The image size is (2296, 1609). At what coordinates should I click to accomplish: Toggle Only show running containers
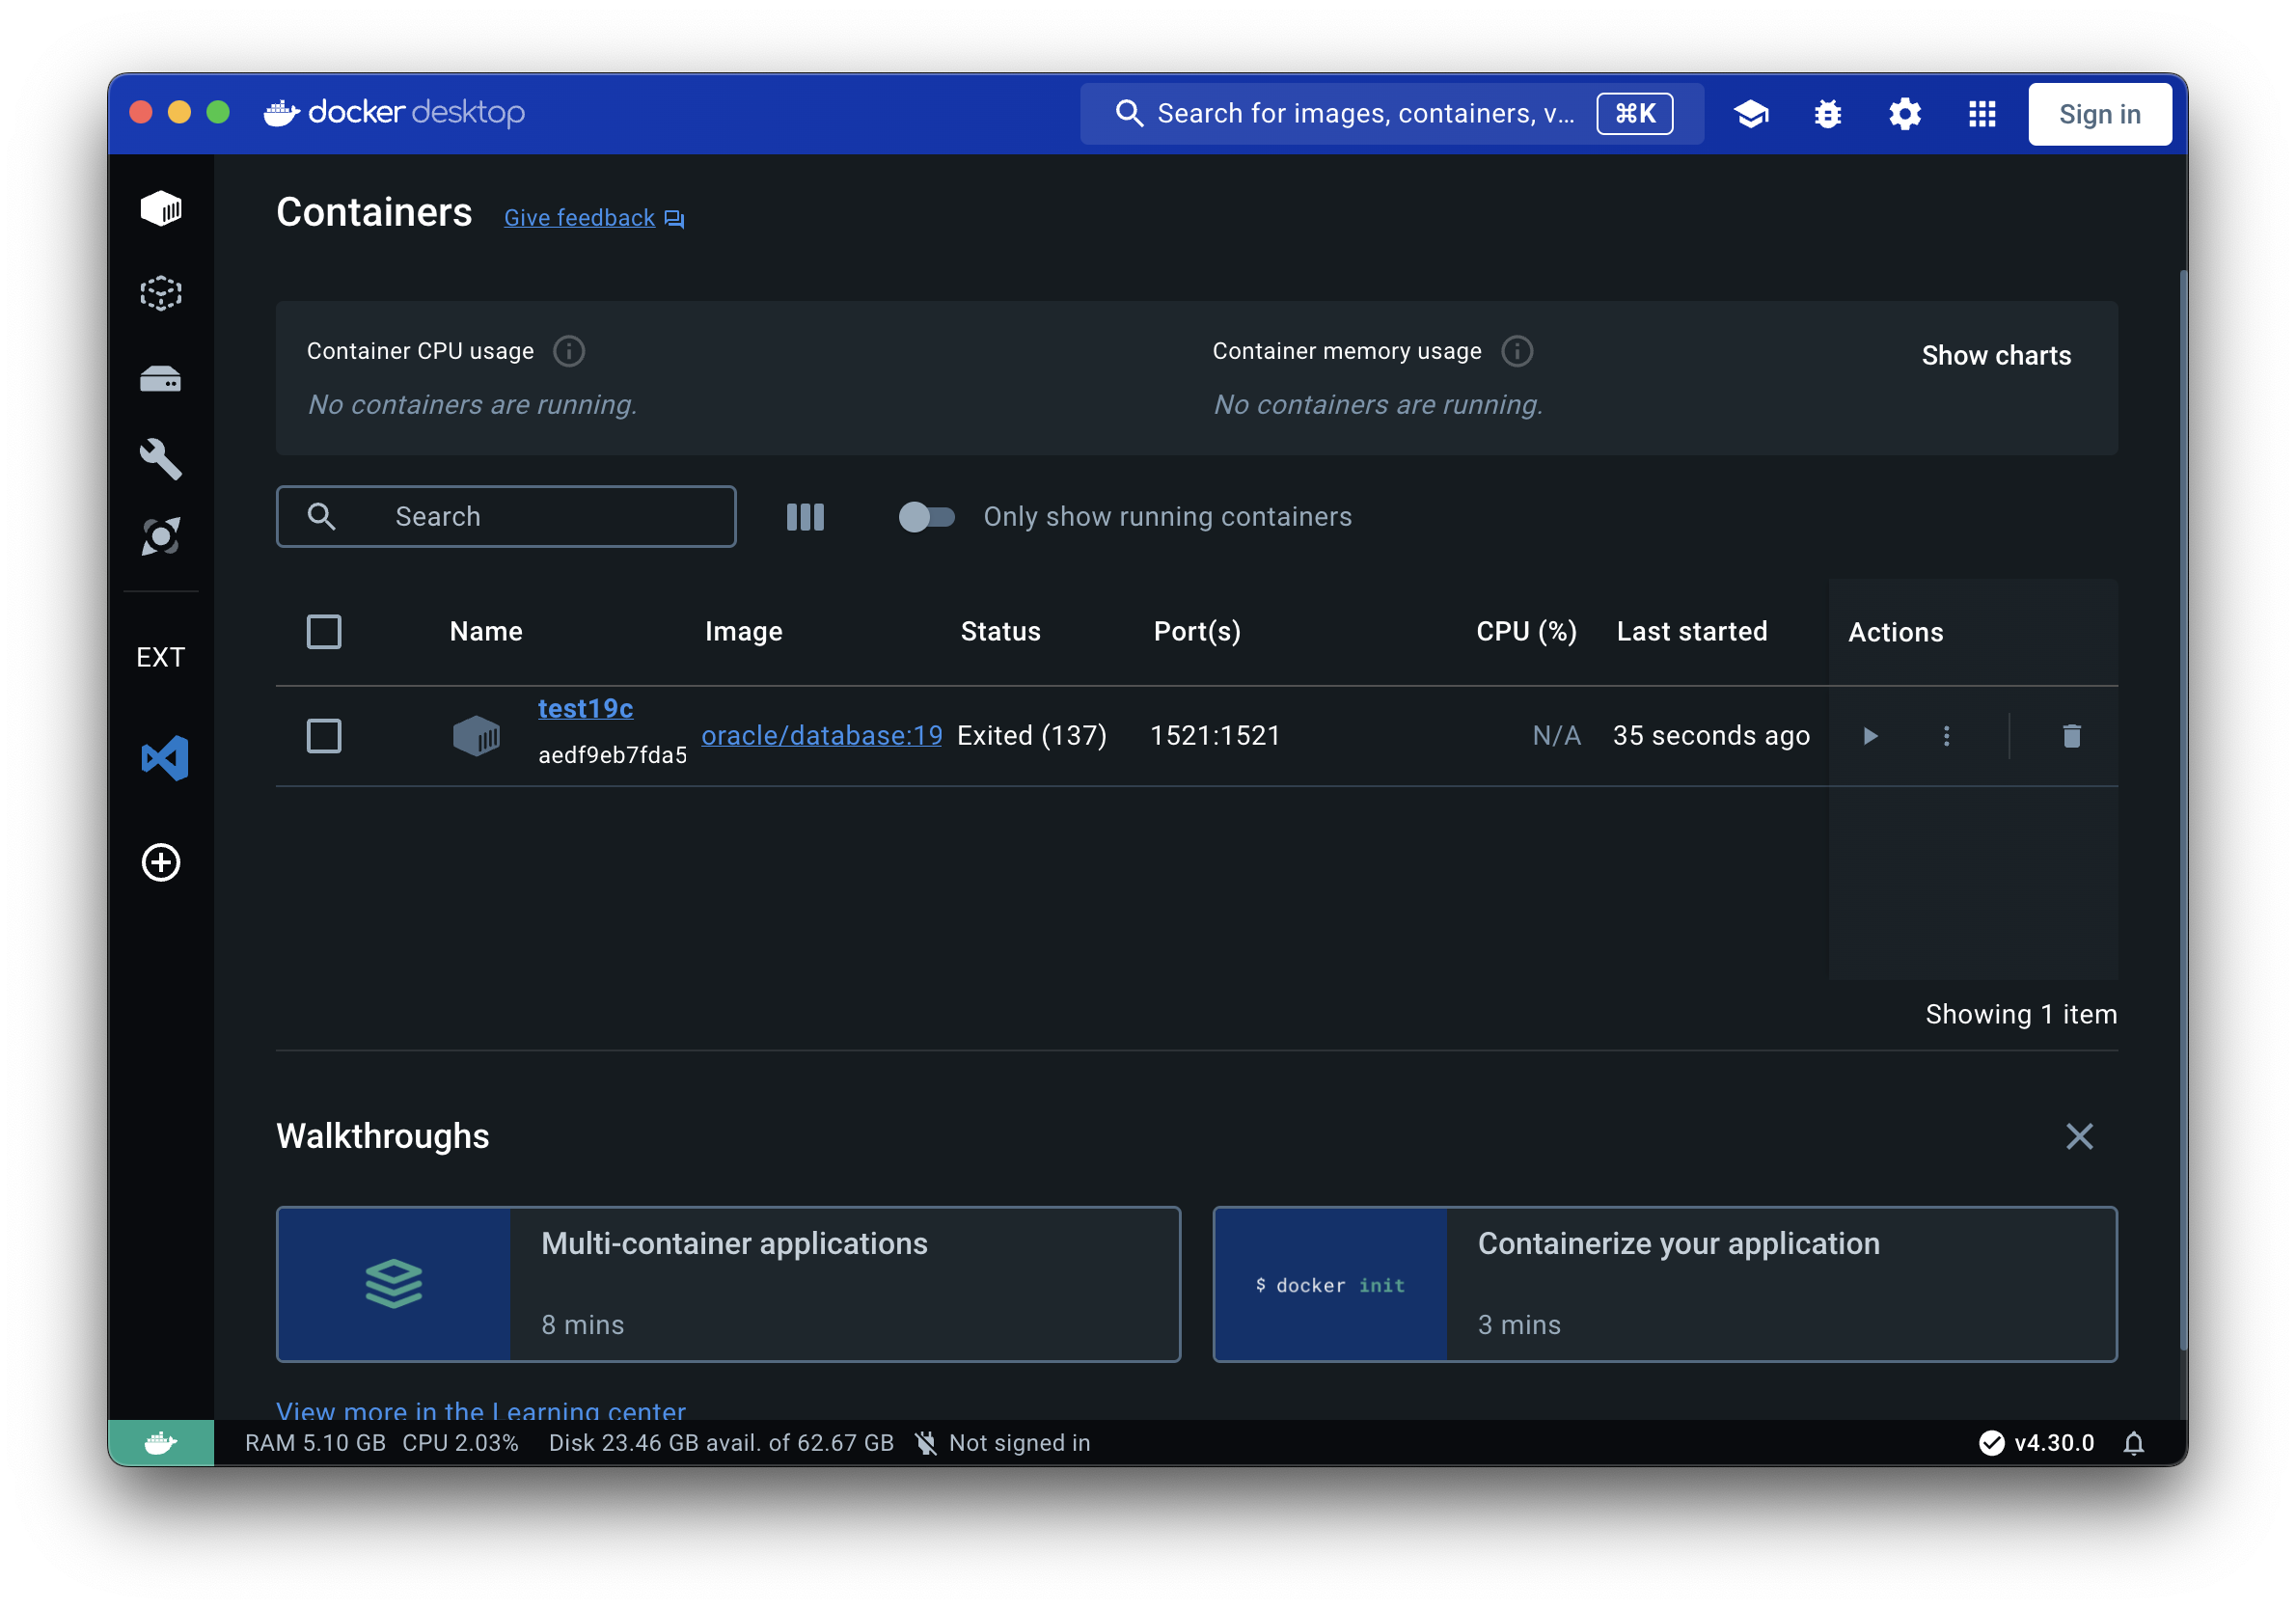click(x=926, y=517)
